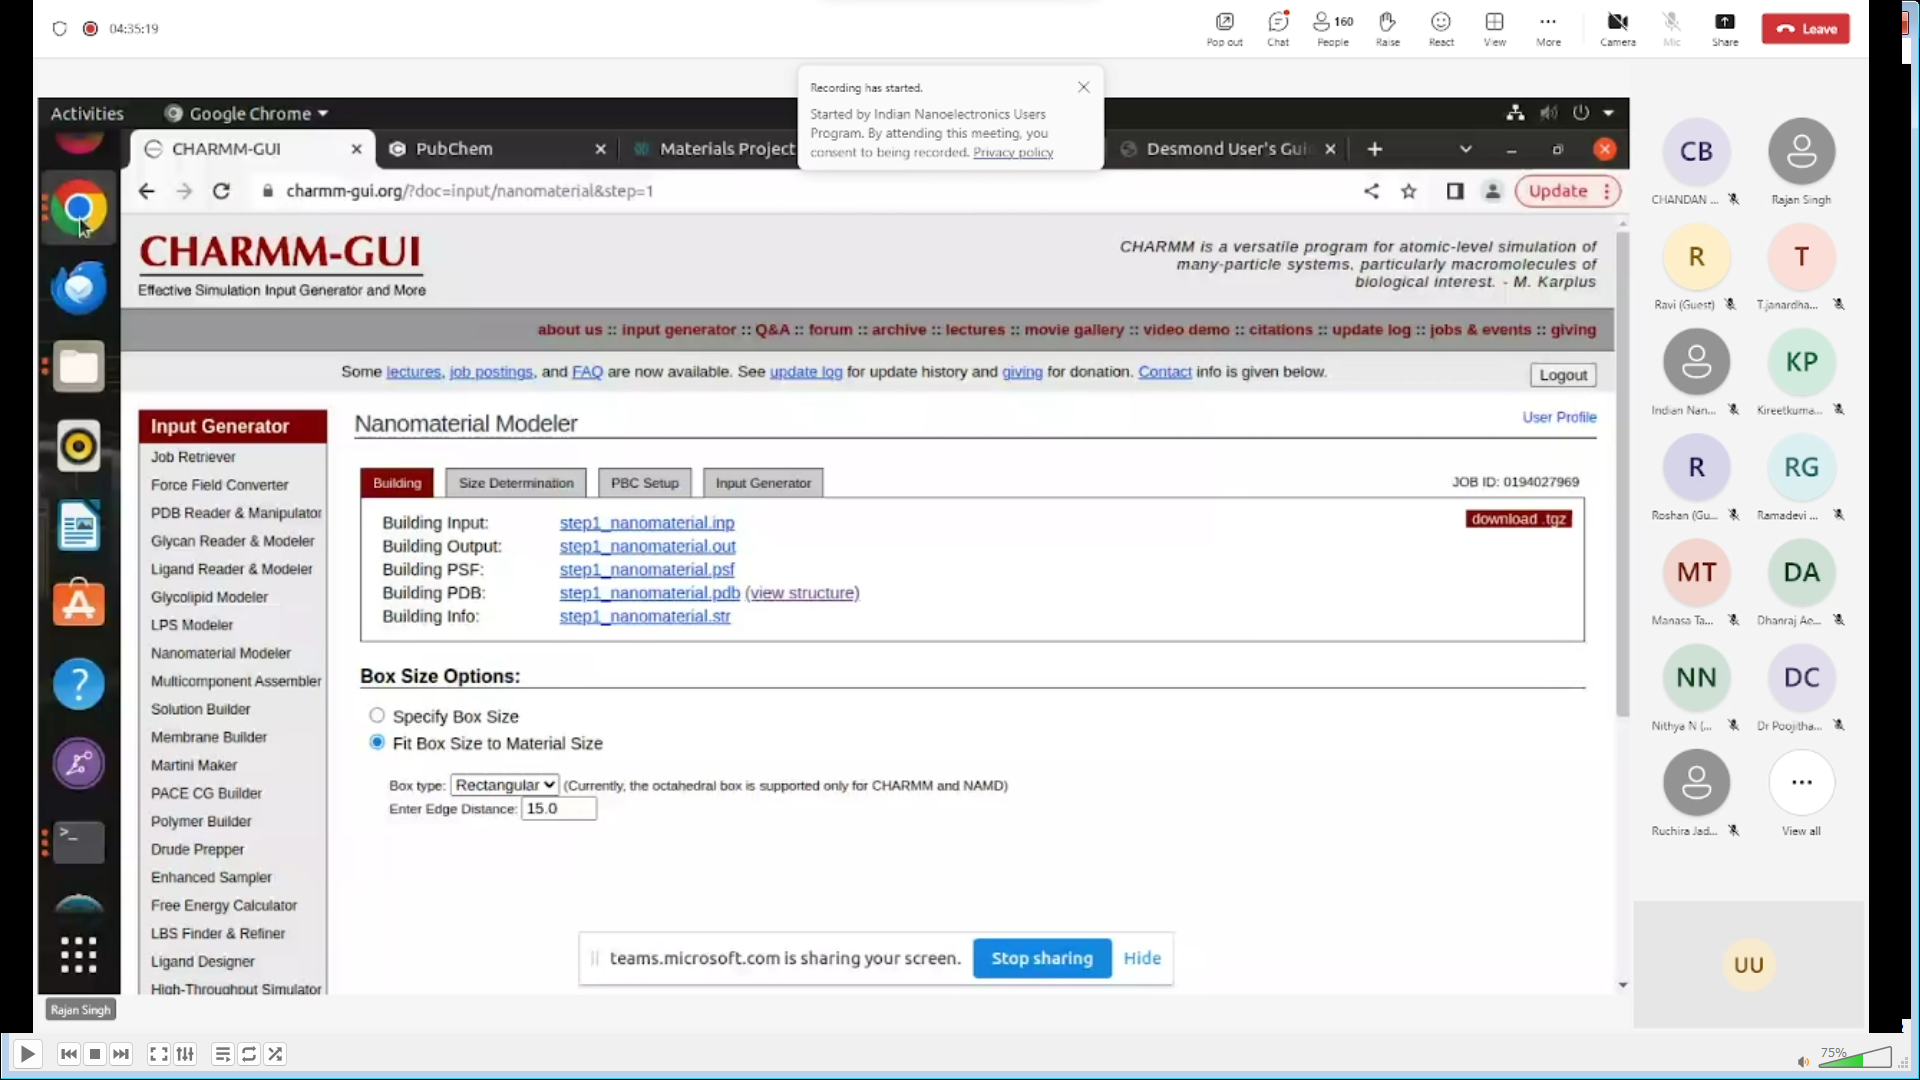Open Membrane Builder in sidebar
This screenshot has height=1080, width=1920.
tap(208, 737)
